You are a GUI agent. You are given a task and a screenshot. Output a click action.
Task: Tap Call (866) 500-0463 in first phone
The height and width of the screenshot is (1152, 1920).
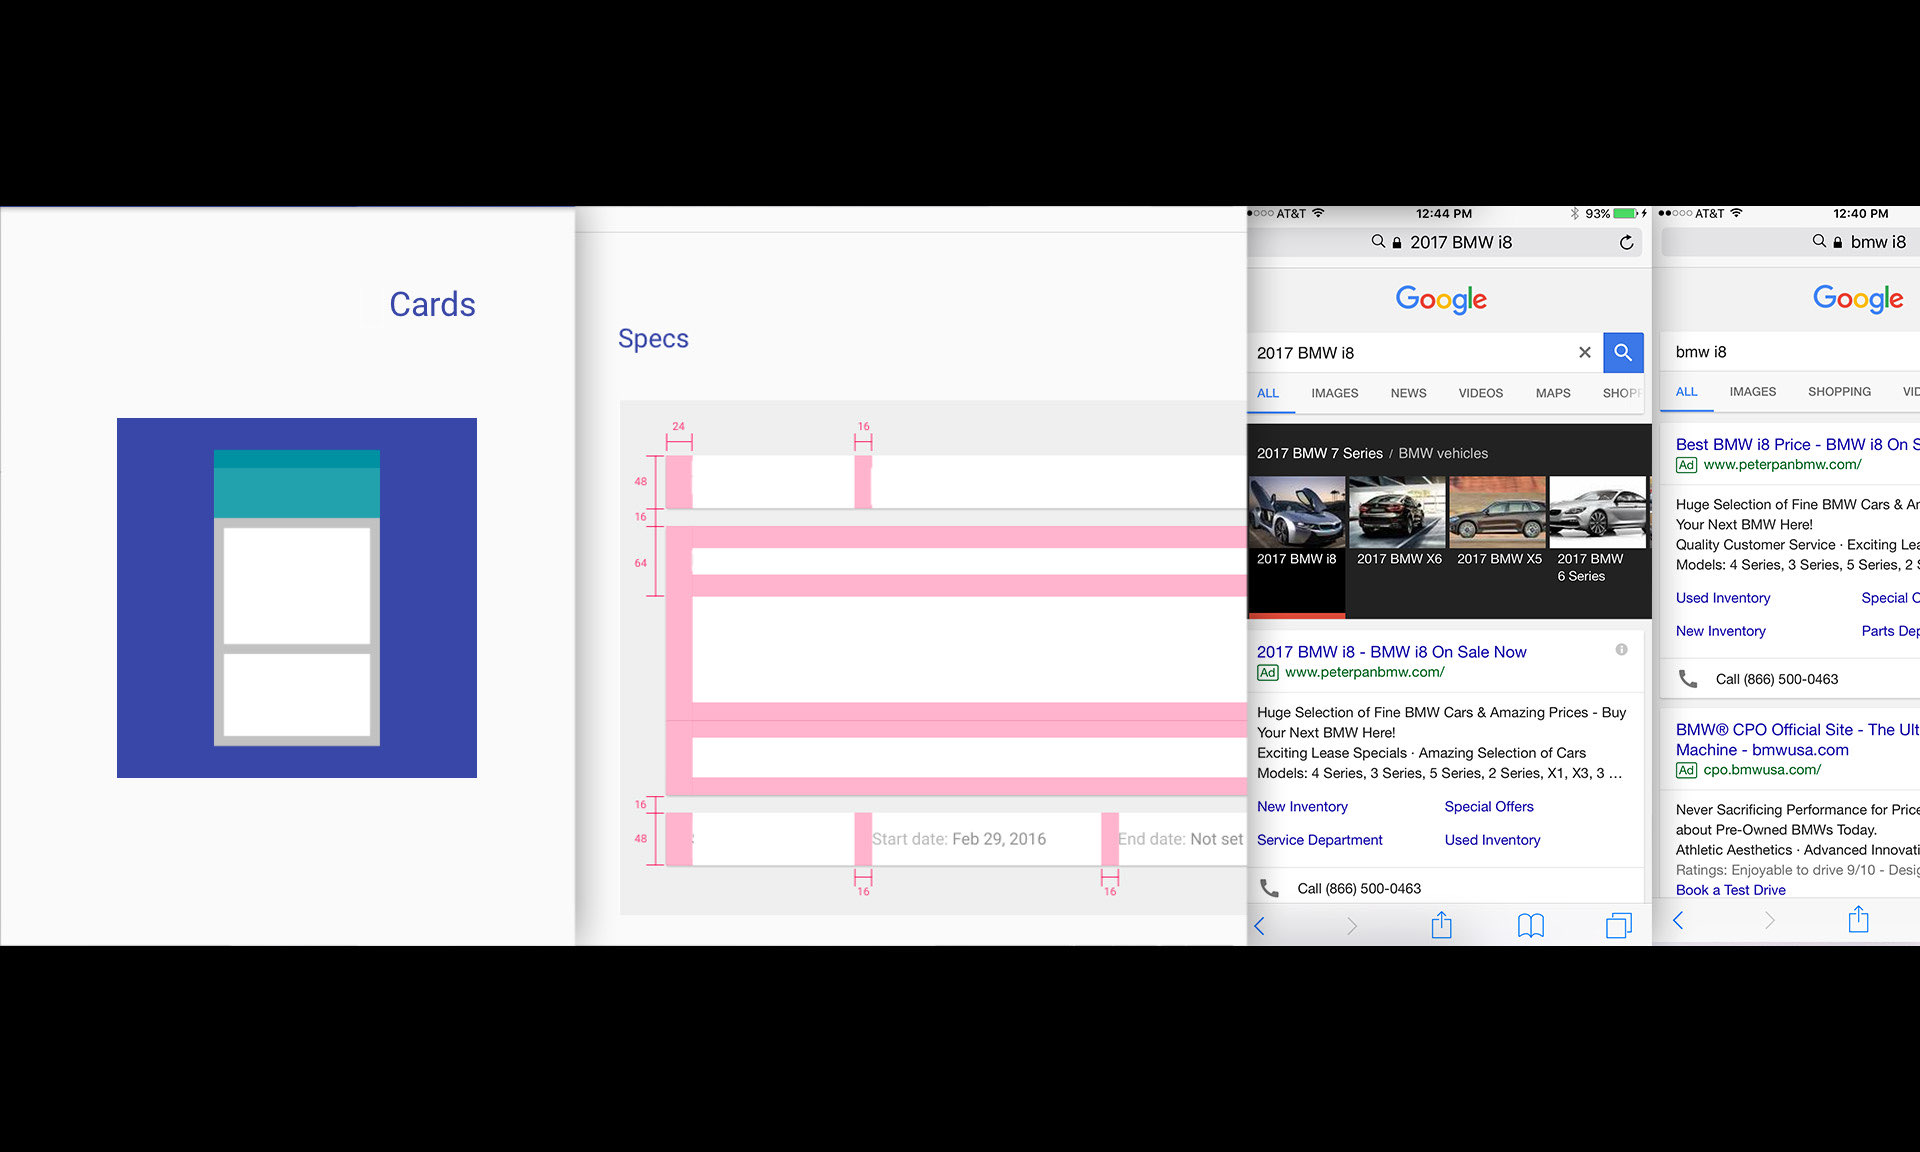coord(1359,888)
